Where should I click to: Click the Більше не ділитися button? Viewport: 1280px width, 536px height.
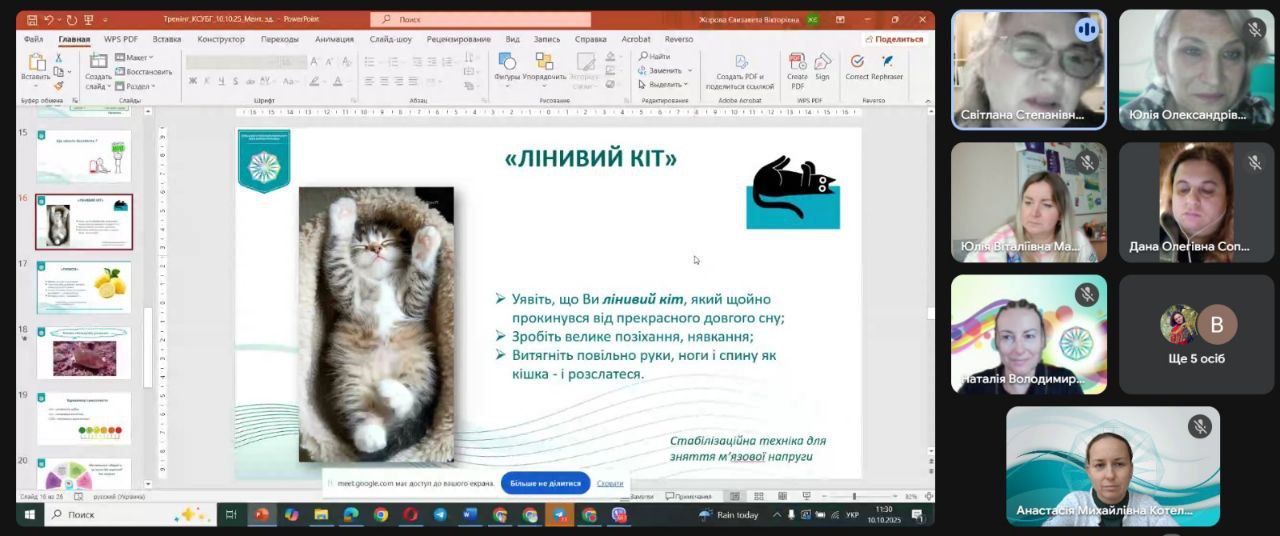coord(545,483)
